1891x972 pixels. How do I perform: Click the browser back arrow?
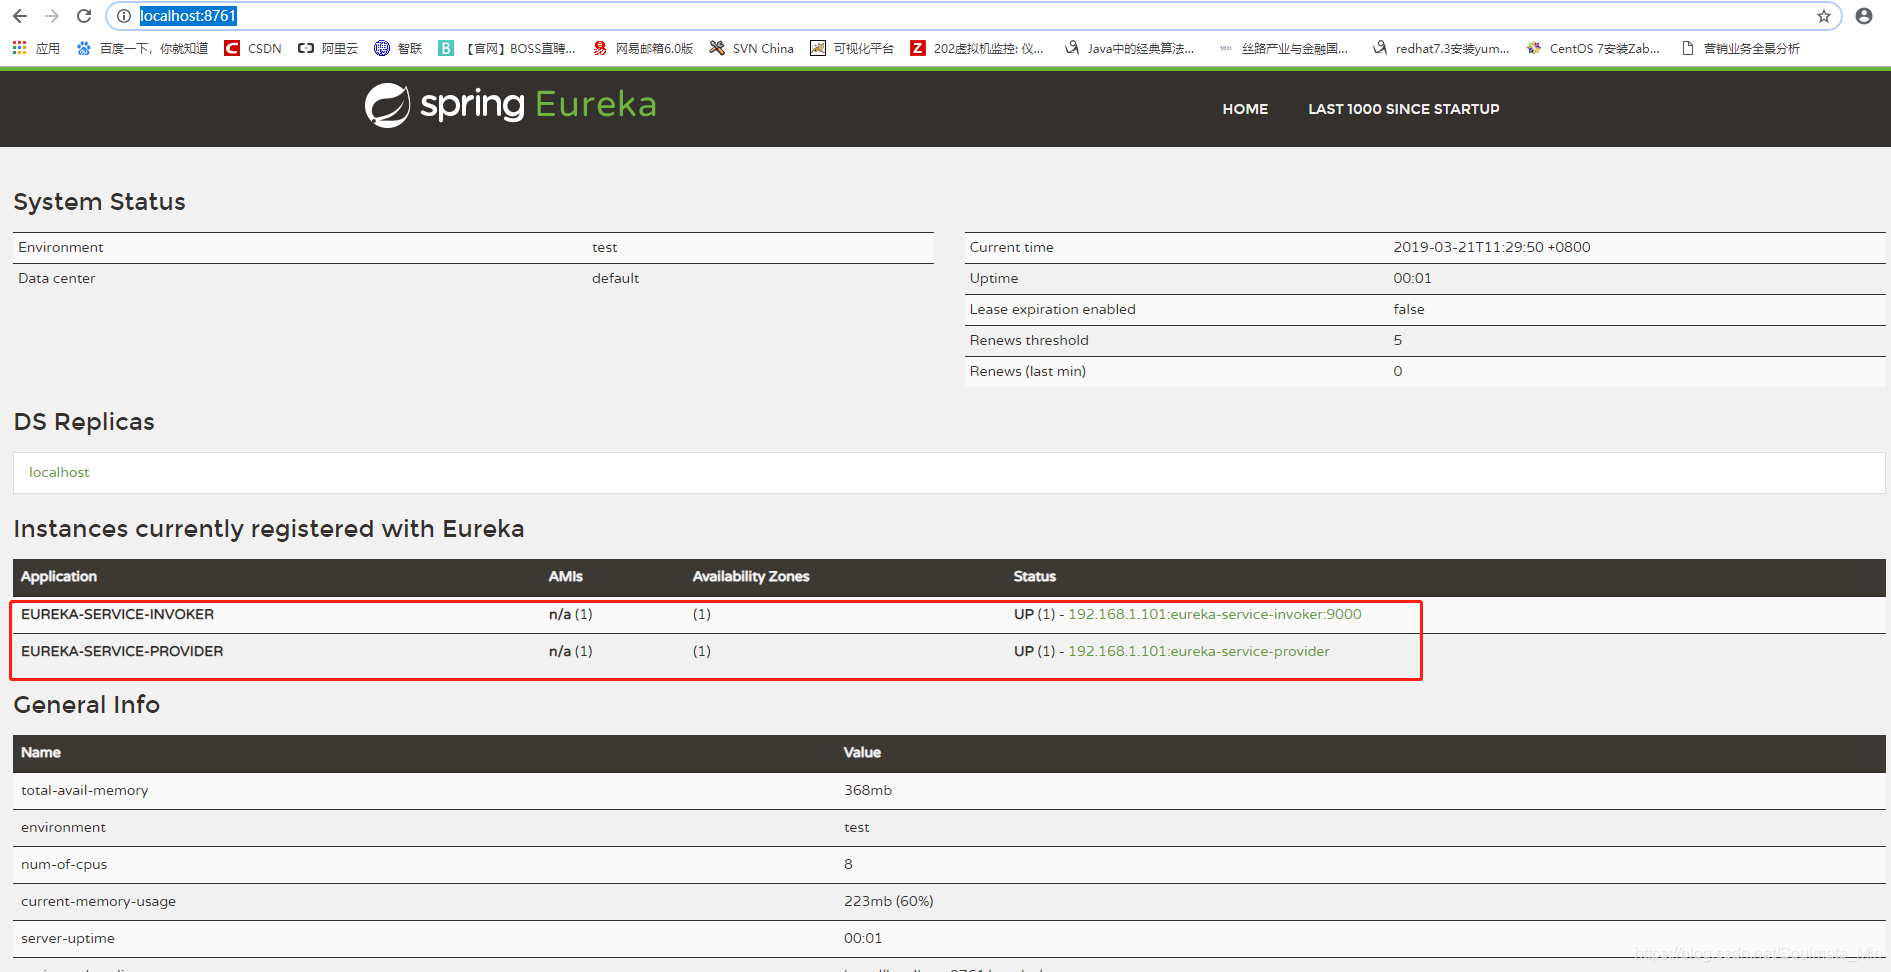pos(20,16)
